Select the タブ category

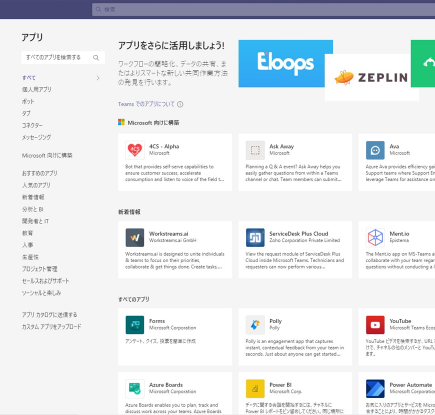pos(26,113)
